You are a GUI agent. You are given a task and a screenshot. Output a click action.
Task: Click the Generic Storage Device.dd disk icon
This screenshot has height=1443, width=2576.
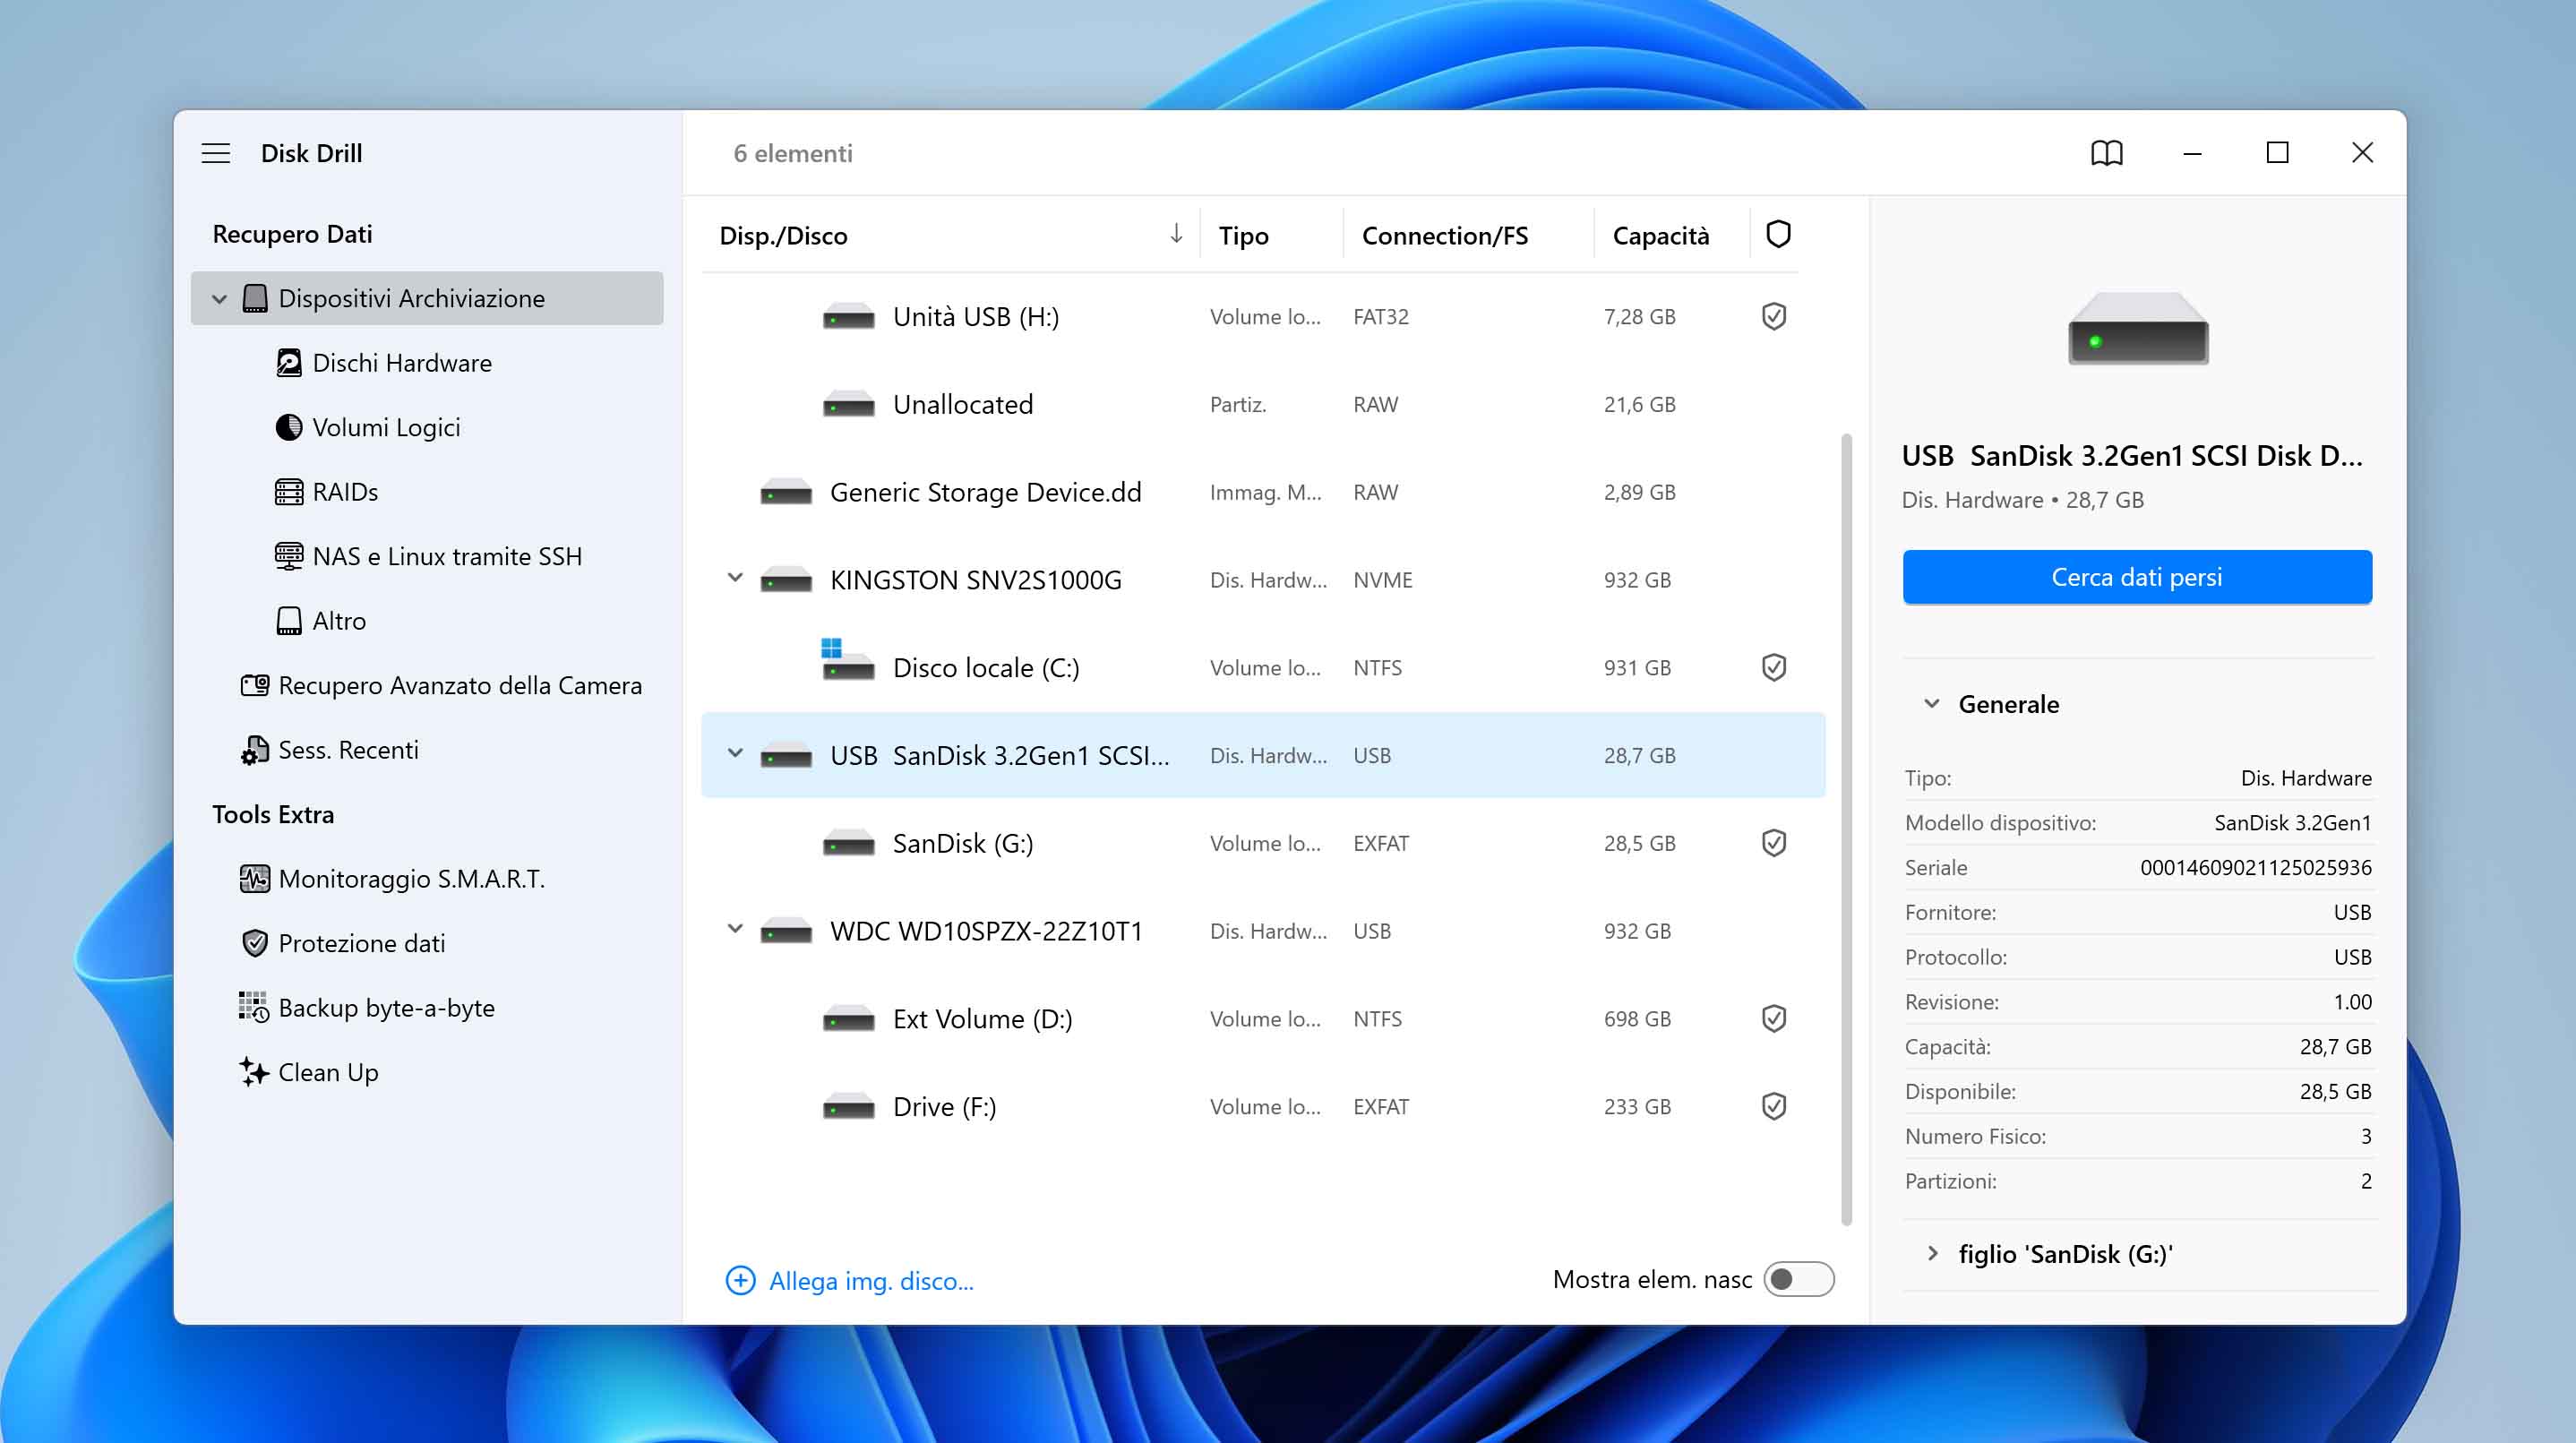786,492
